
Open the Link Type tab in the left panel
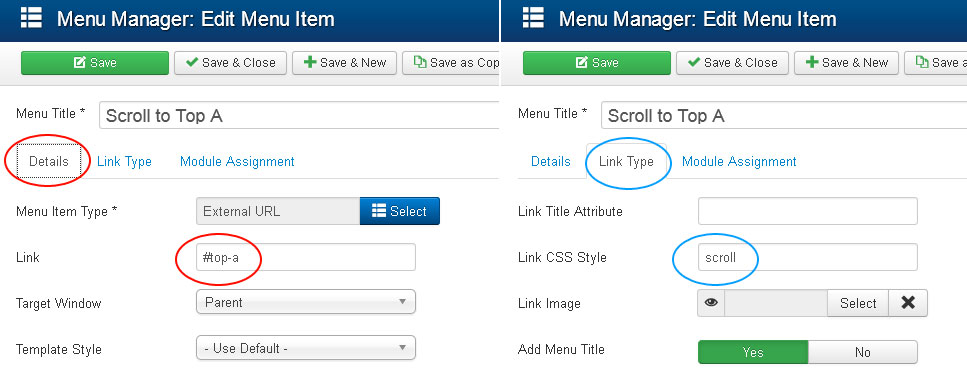point(124,162)
